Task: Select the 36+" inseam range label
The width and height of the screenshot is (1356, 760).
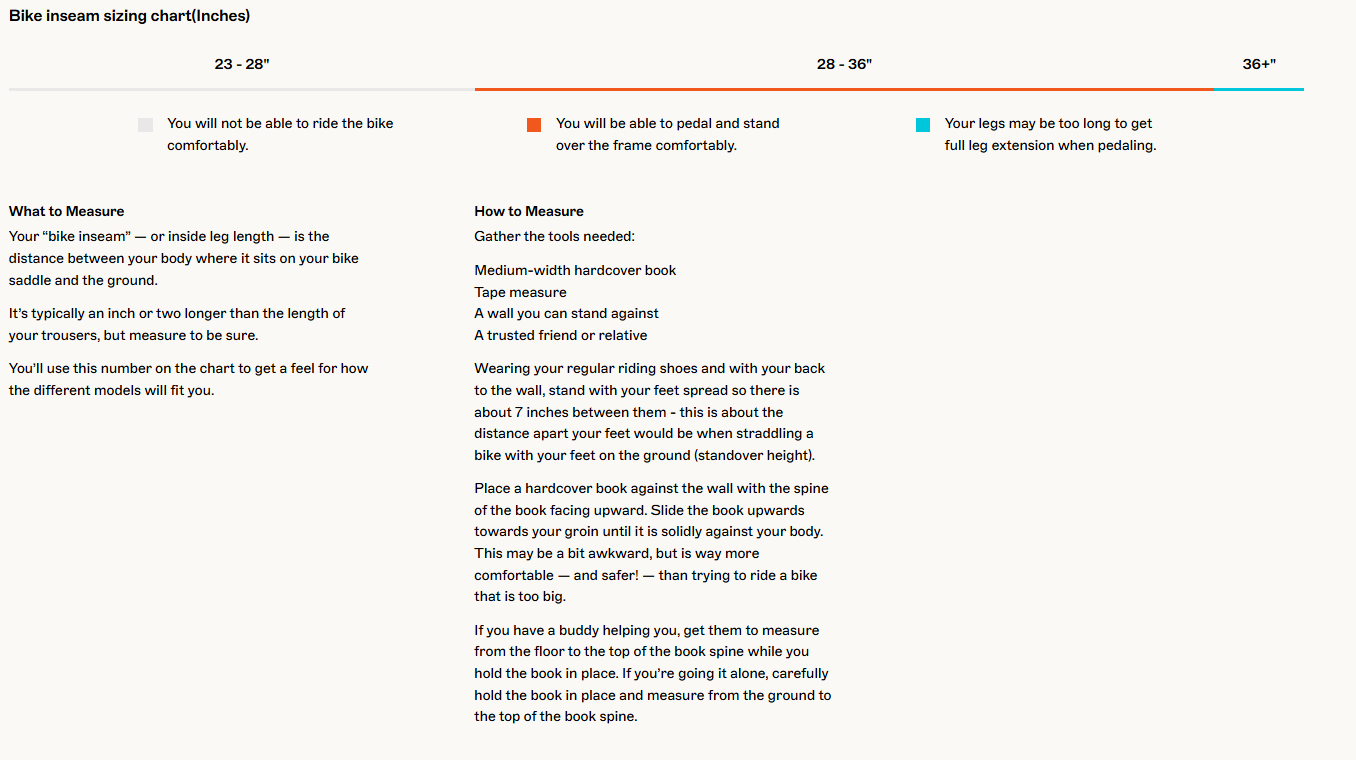Action: pos(1259,64)
